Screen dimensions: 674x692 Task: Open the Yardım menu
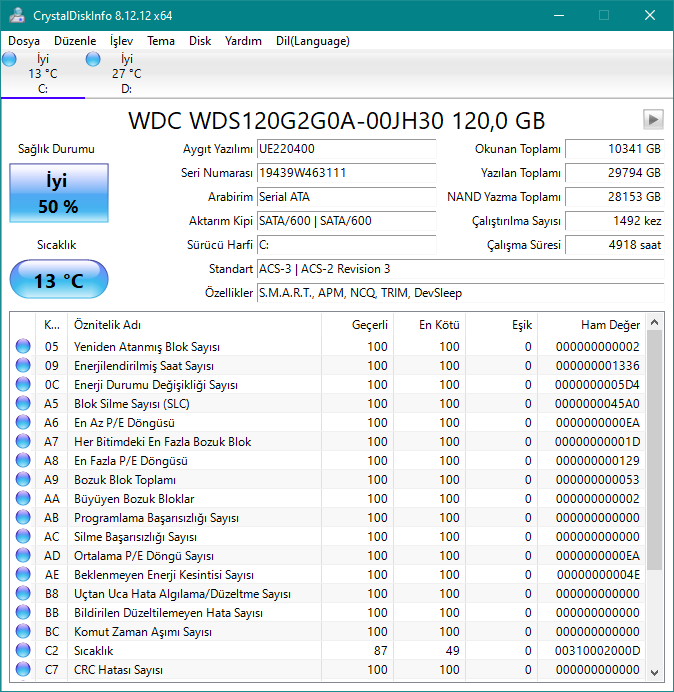click(x=243, y=41)
